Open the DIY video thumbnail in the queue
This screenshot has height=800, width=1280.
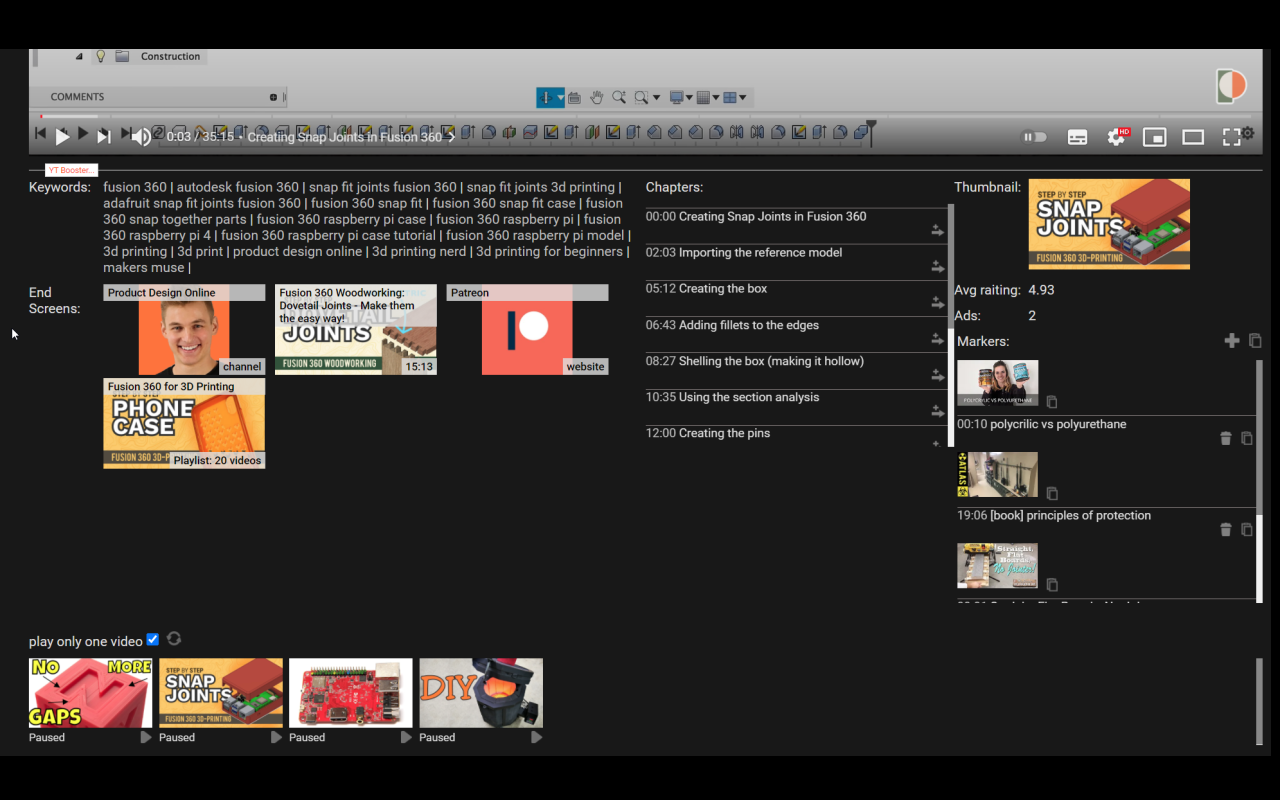(x=481, y=692)
